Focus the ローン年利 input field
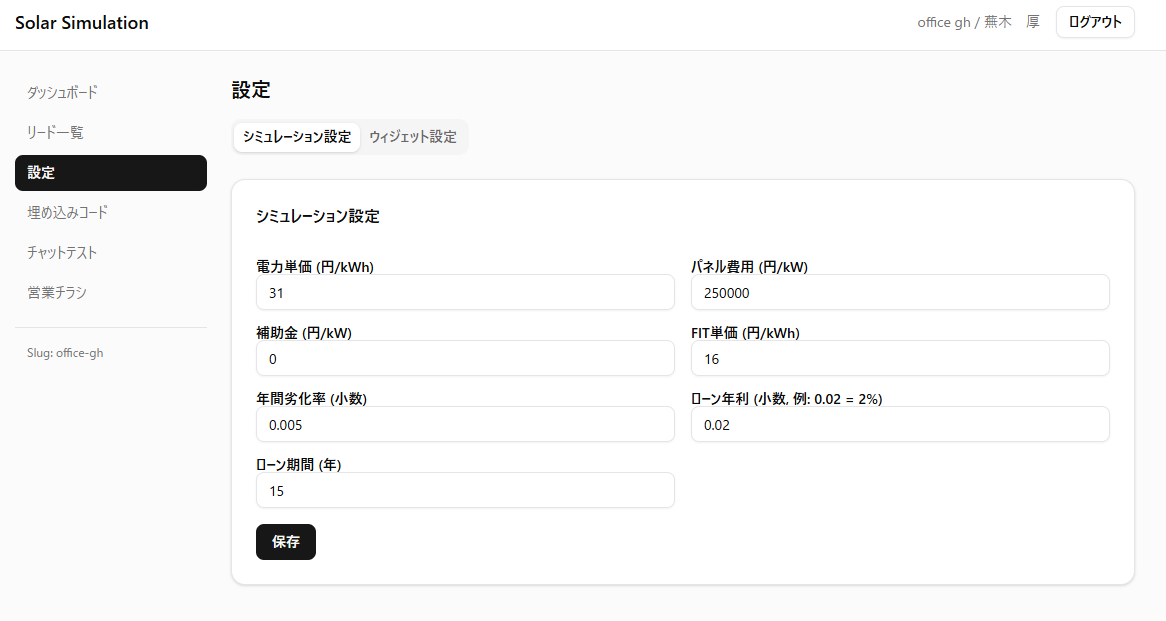Viewport: 1166px width, 621px height. [x=899, y=425]
